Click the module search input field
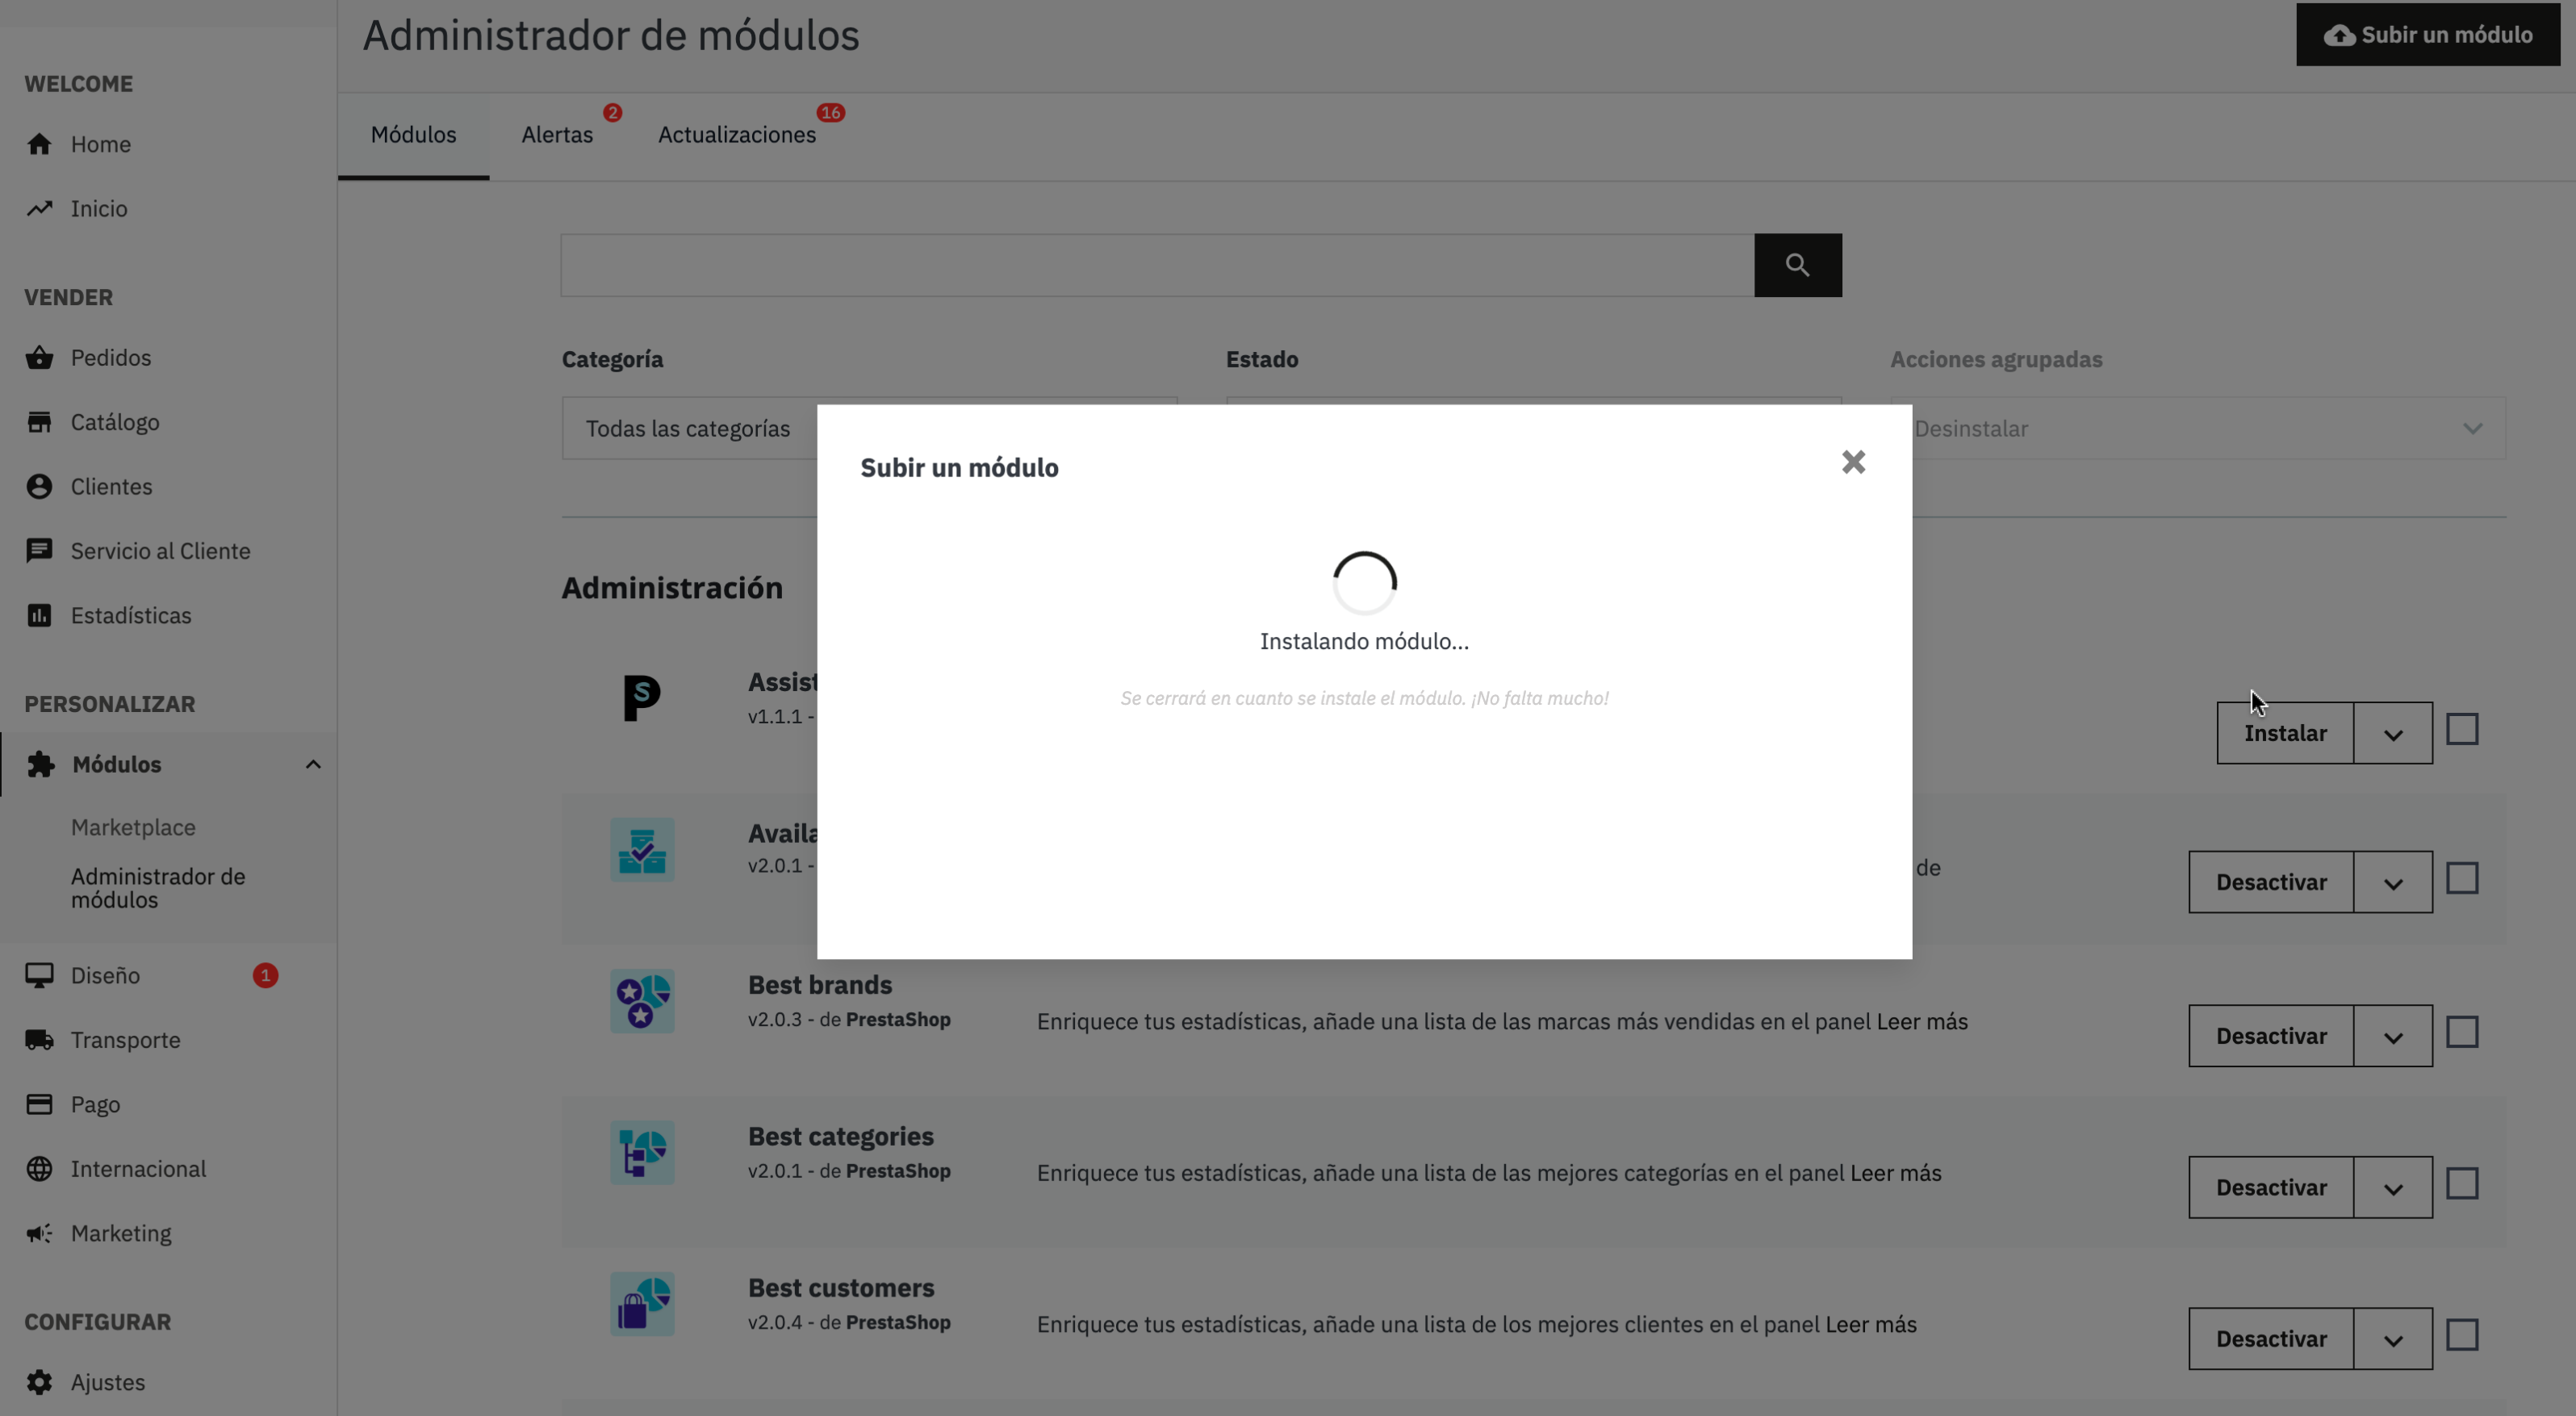 tap(1156, 265)
